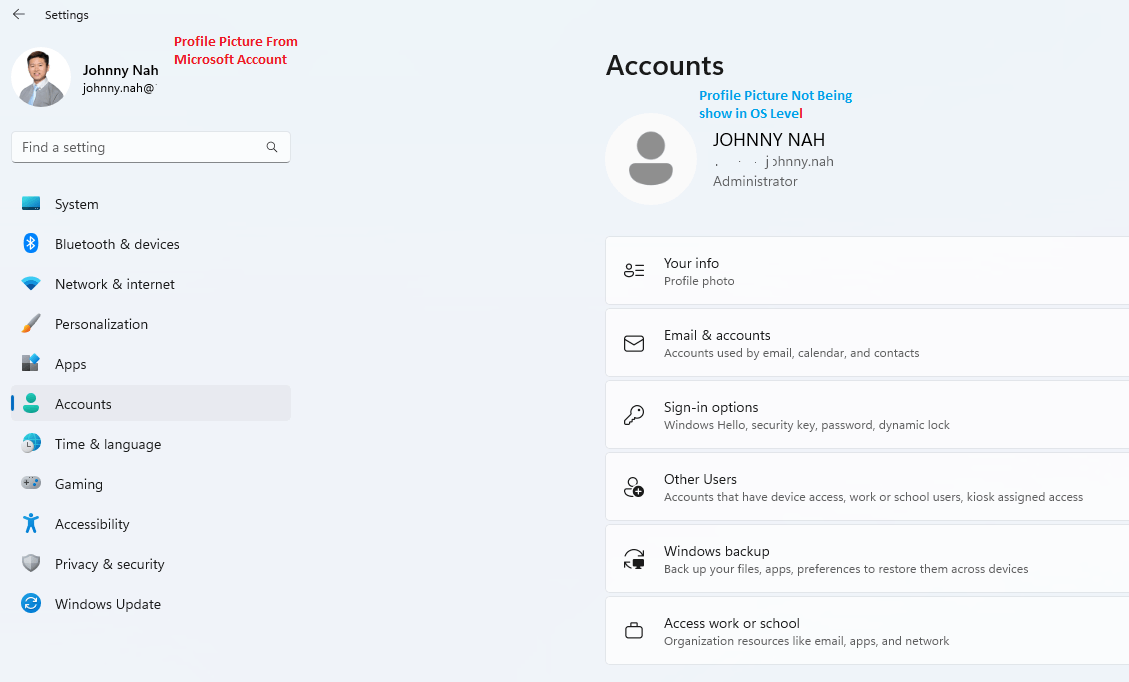Open Time & language settings

(108, 444)
